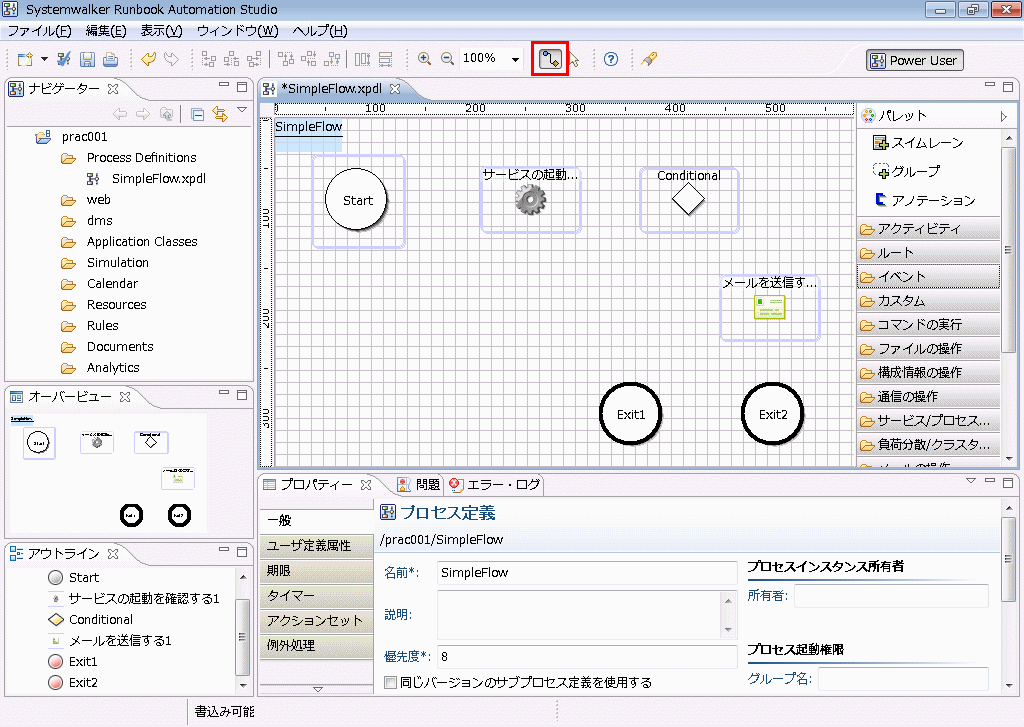The width and height of the screenshot is (1024, 727).
Task: Click the Zoom out magnifier icon
Action: point(447,59)
